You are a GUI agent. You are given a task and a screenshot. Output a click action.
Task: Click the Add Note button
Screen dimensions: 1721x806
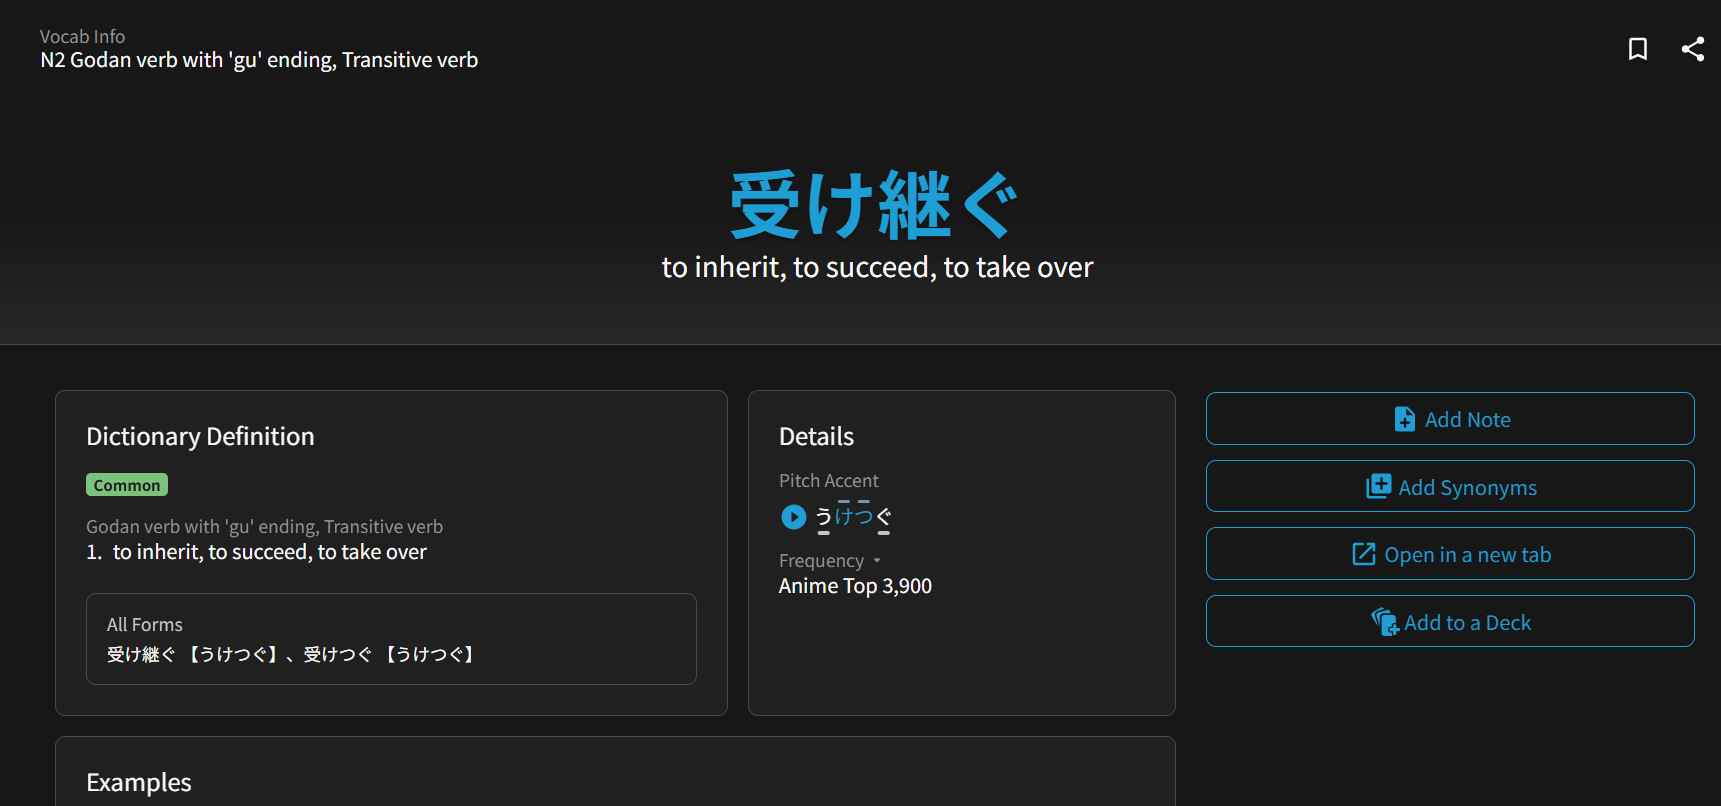coord(1450,419)
